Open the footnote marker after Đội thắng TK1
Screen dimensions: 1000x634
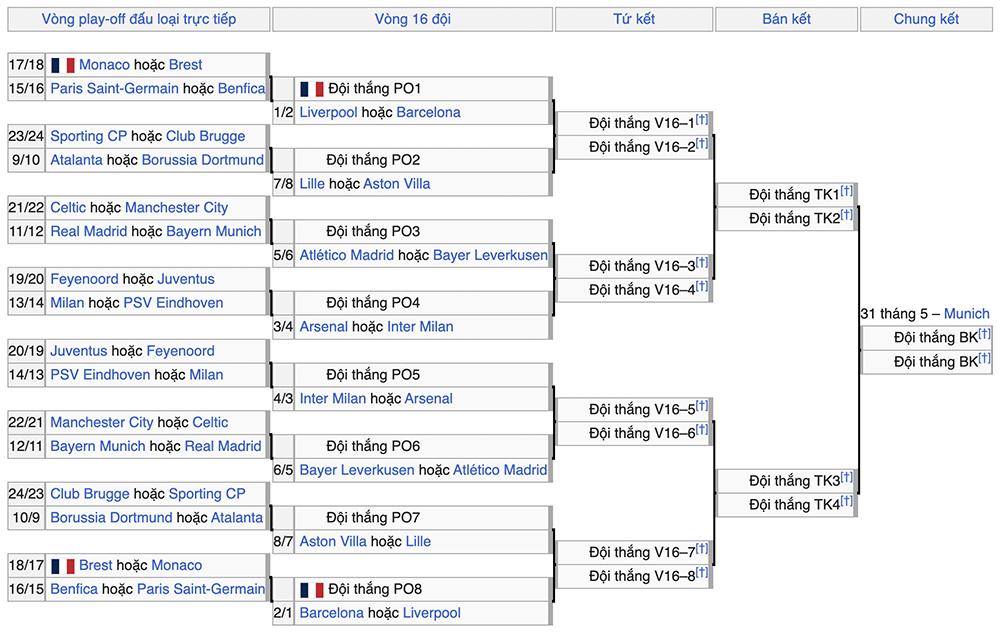847,191
